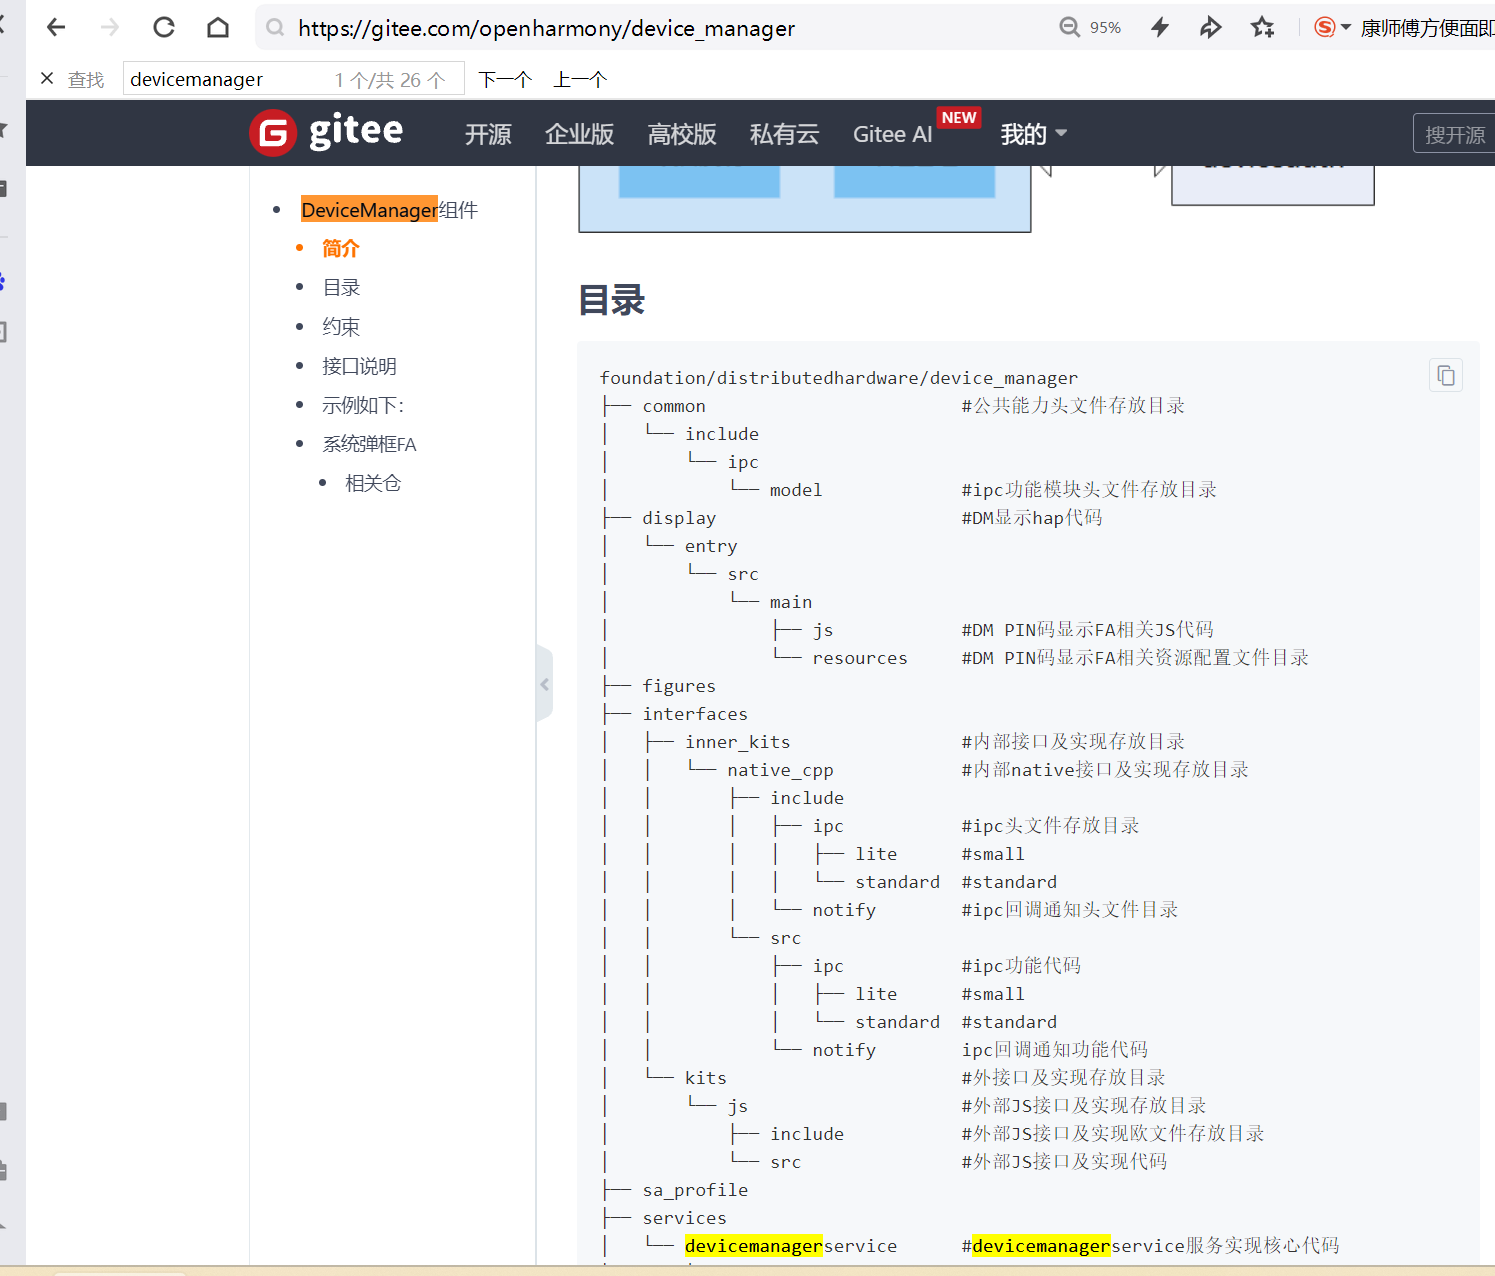The height and width of the screenshot is (1276, 1495).
Task: Copy the directory code block
Action: (1446, 375)
